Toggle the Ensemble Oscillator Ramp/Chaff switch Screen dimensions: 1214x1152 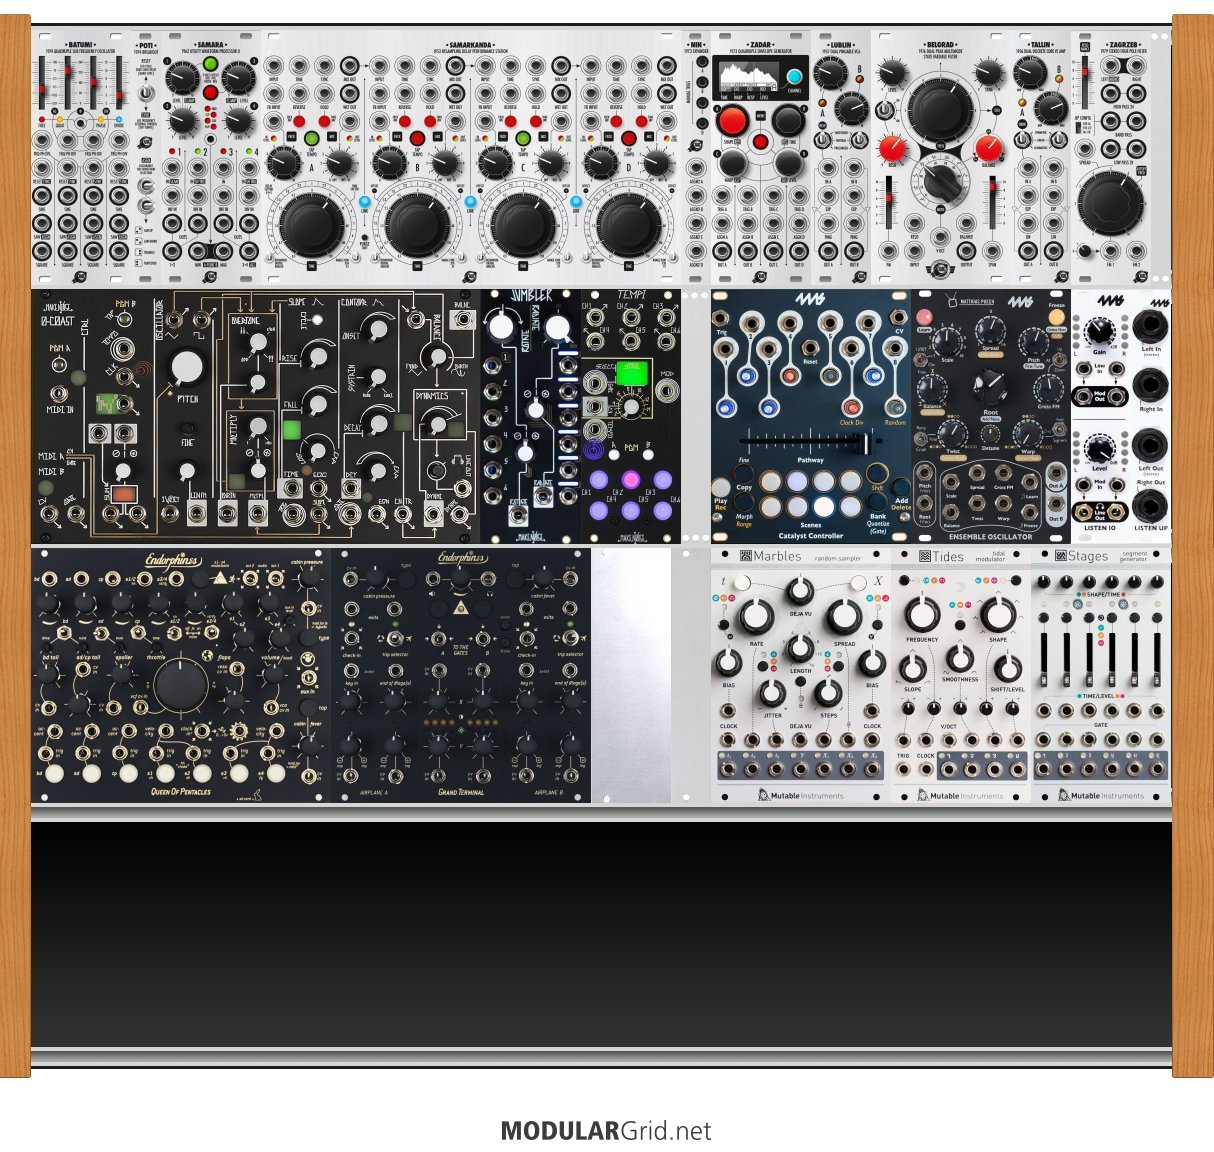point(922,437)
